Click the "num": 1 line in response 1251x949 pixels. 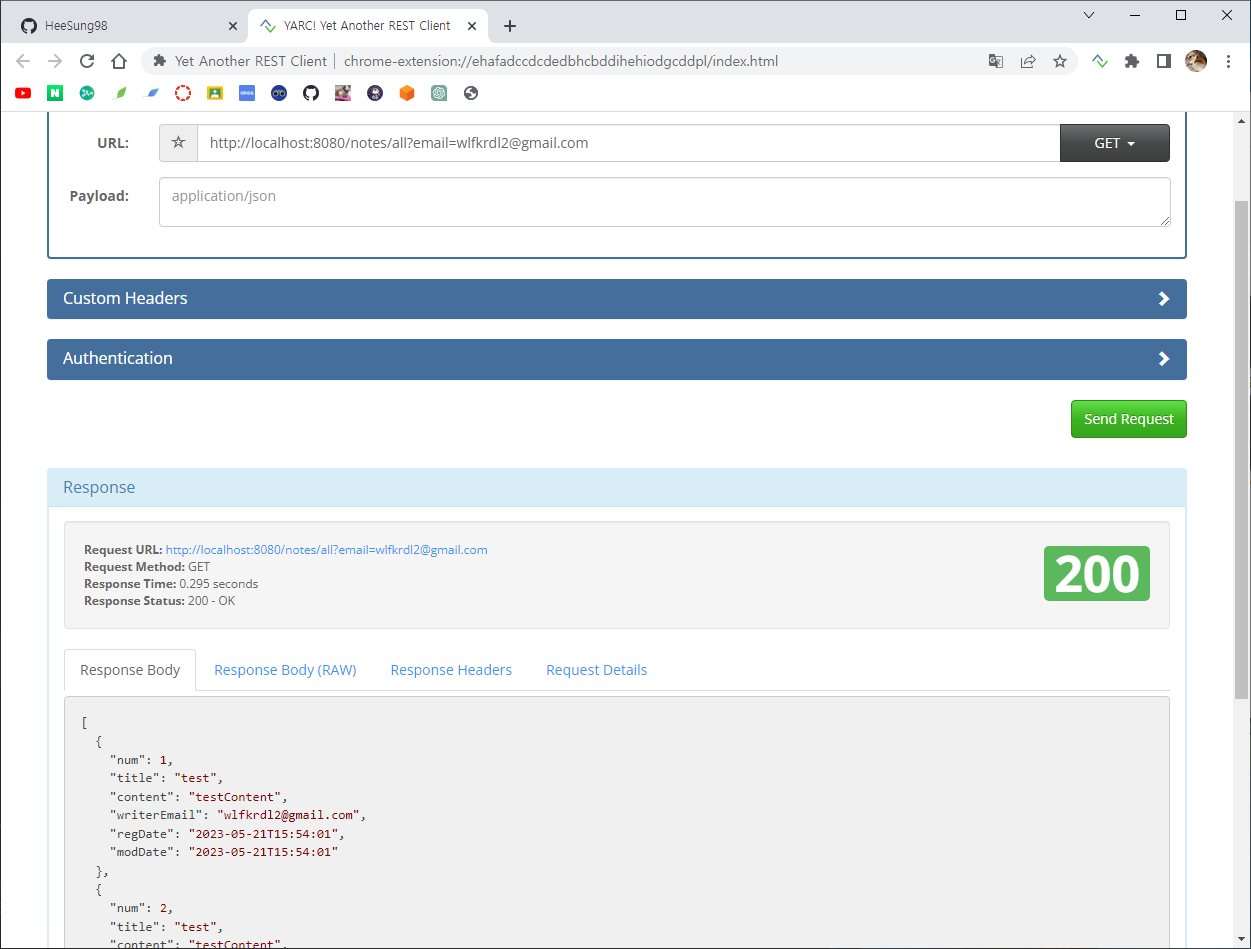click(141, 760)
